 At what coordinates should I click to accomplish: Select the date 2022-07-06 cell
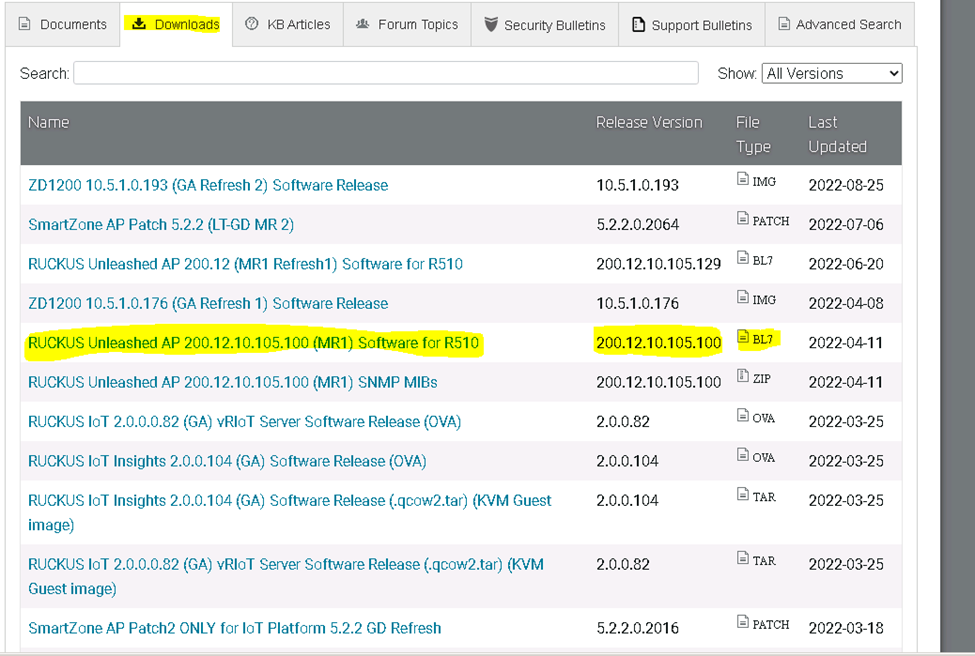(x=846, y=224)
